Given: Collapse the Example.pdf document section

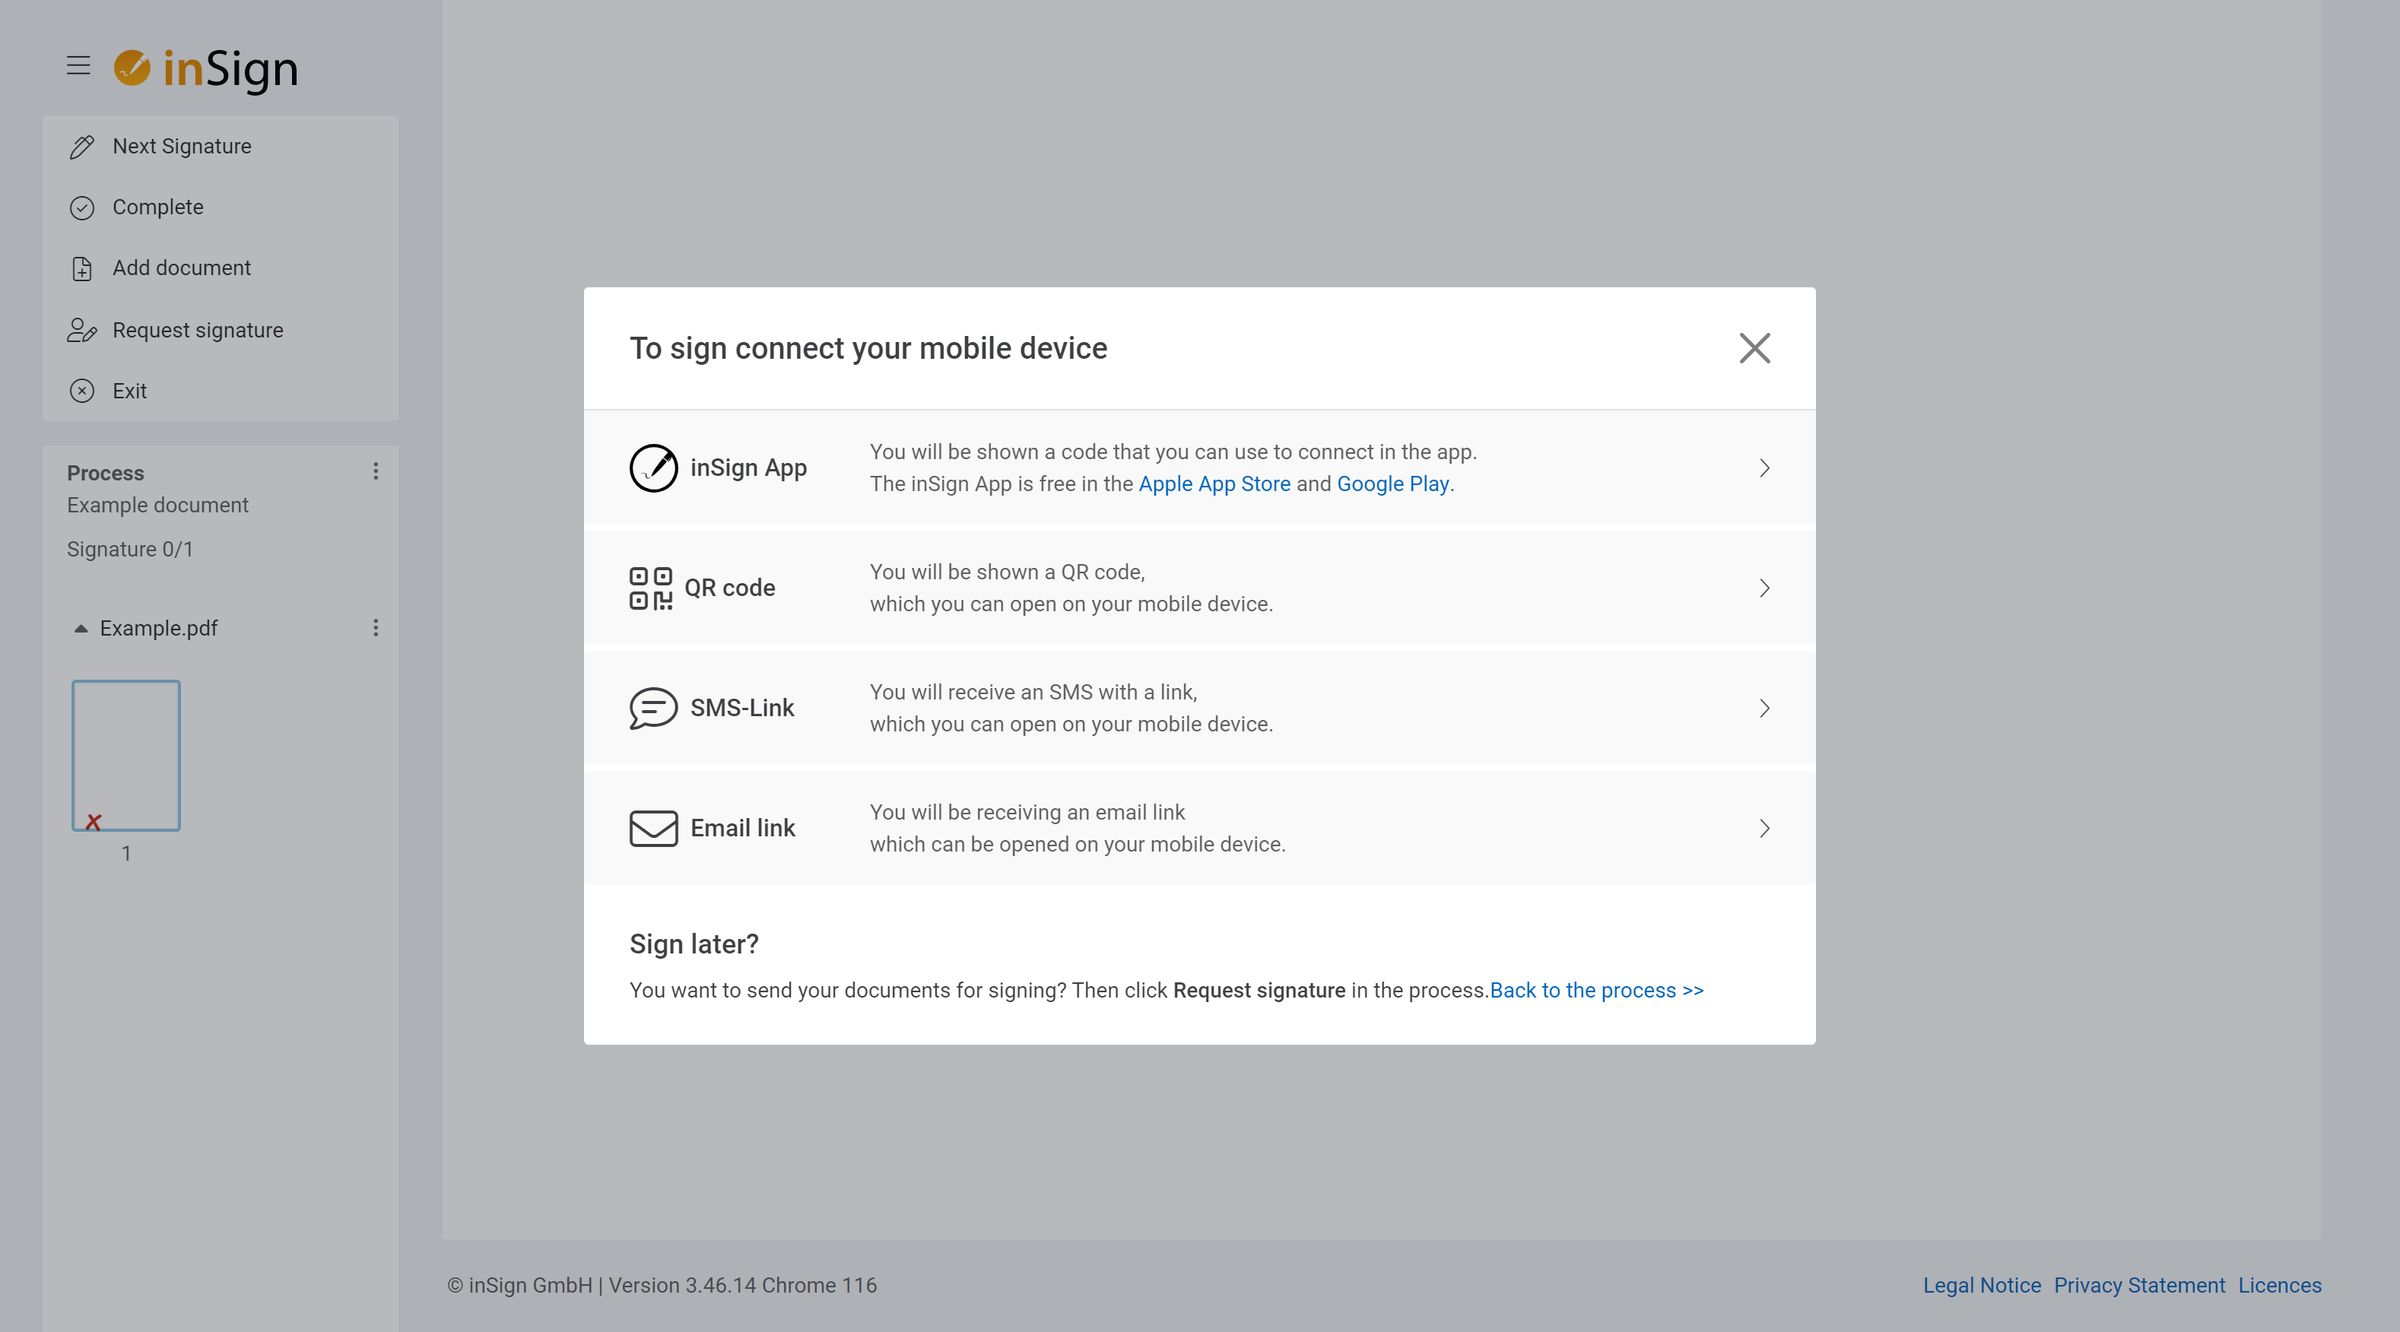Looking at the screenshot, I should (x=81, y=628).
